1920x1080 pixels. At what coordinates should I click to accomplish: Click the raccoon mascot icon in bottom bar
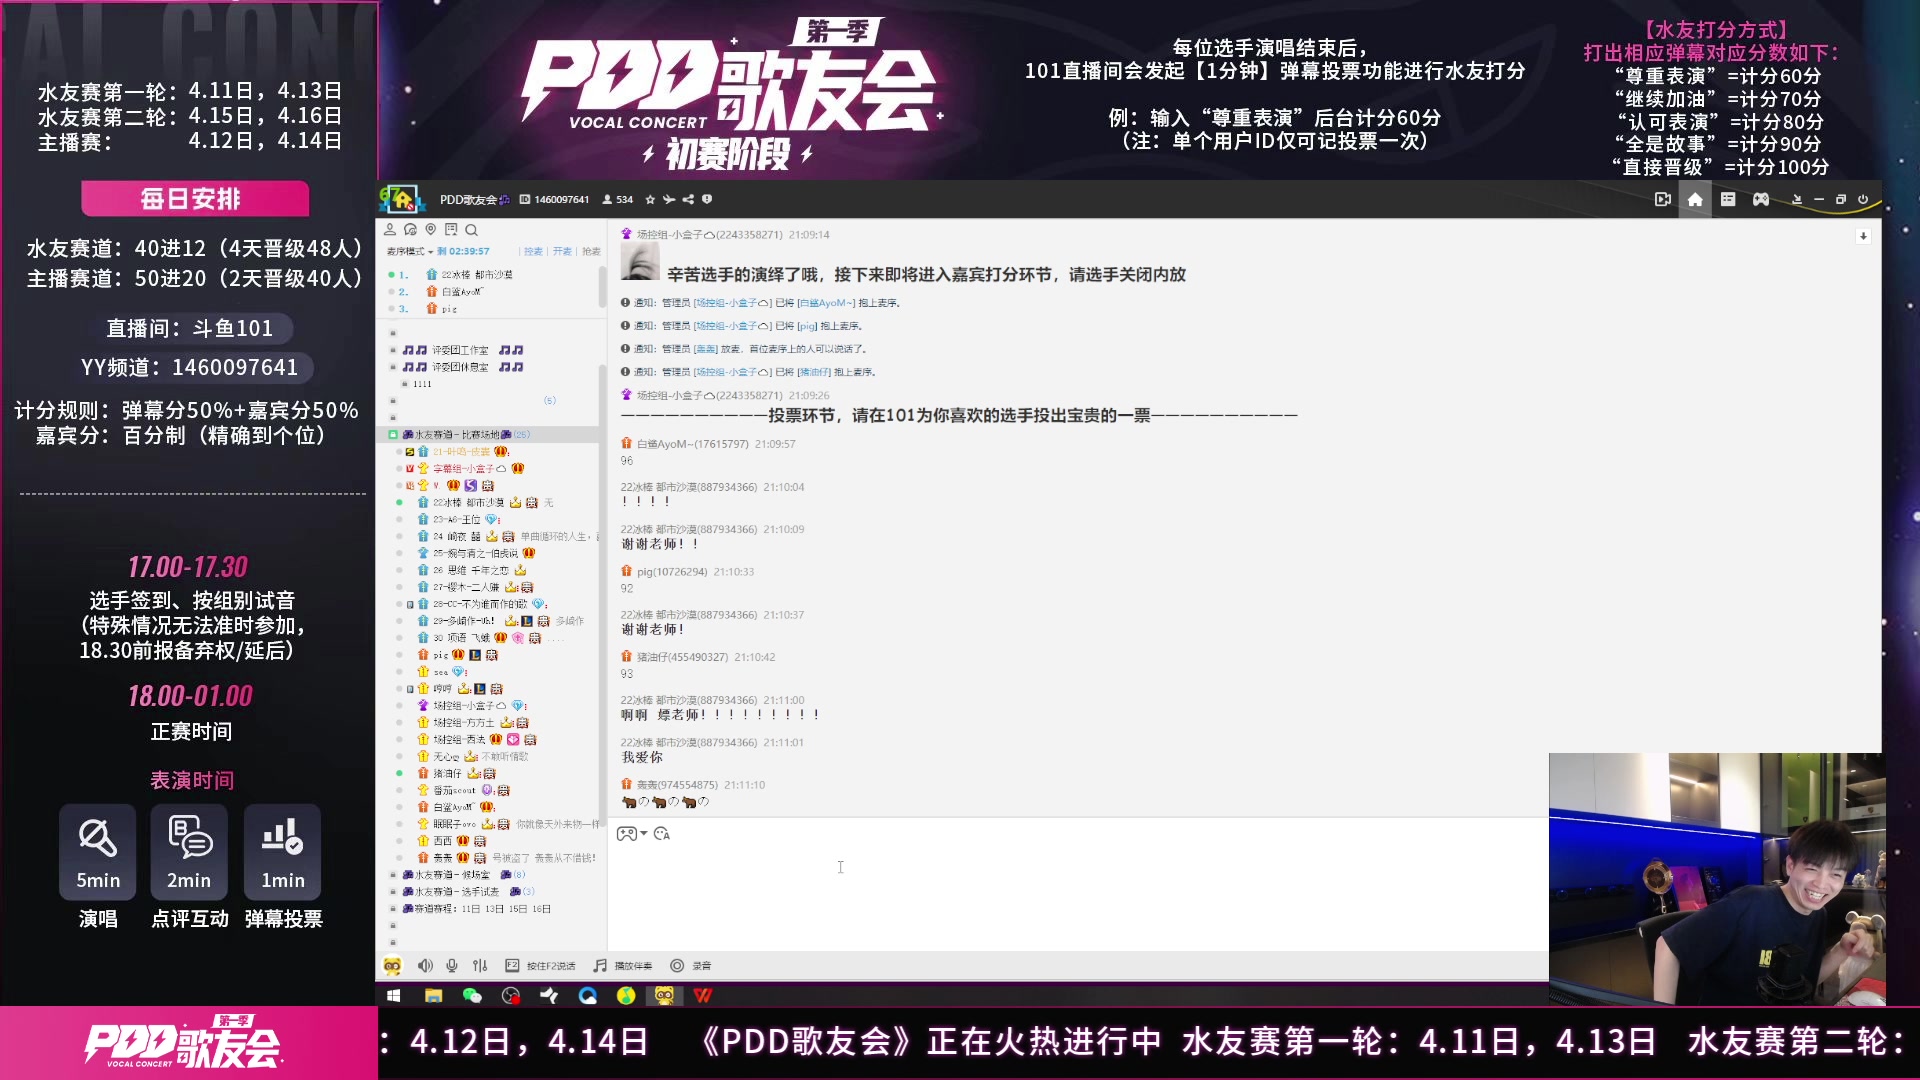click(392, 966)
